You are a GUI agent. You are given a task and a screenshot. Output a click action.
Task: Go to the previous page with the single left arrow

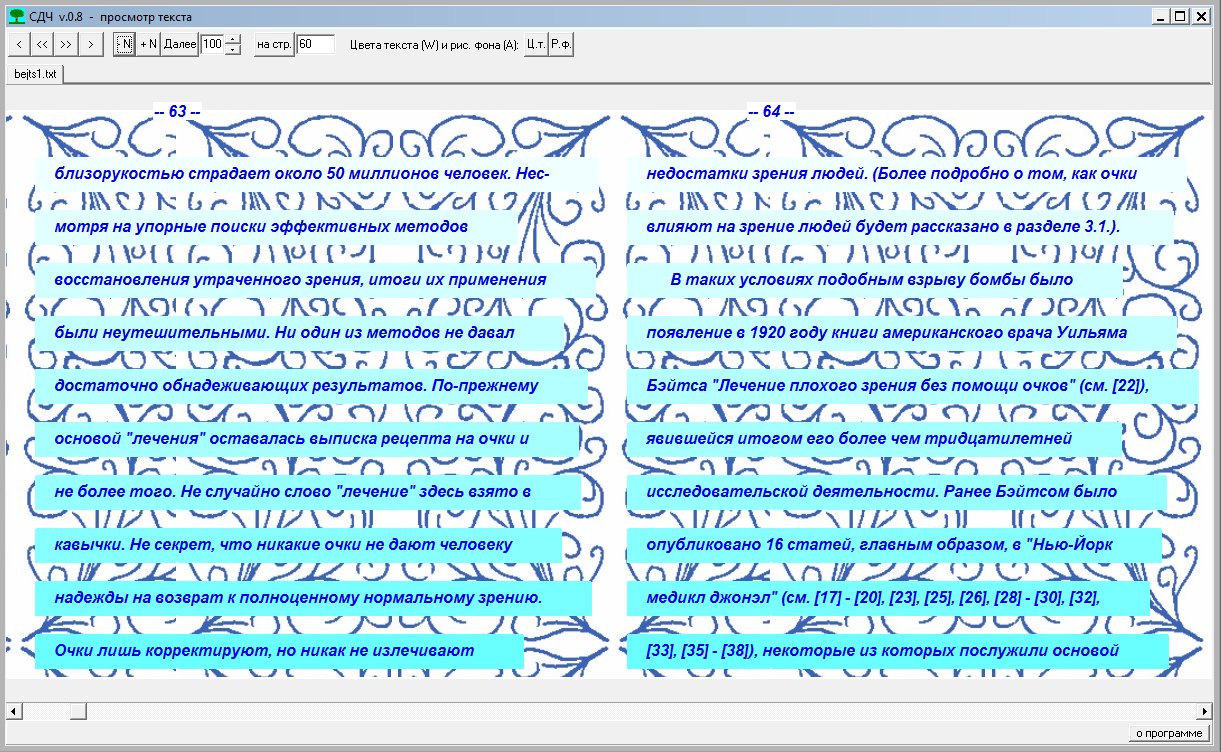19,44
